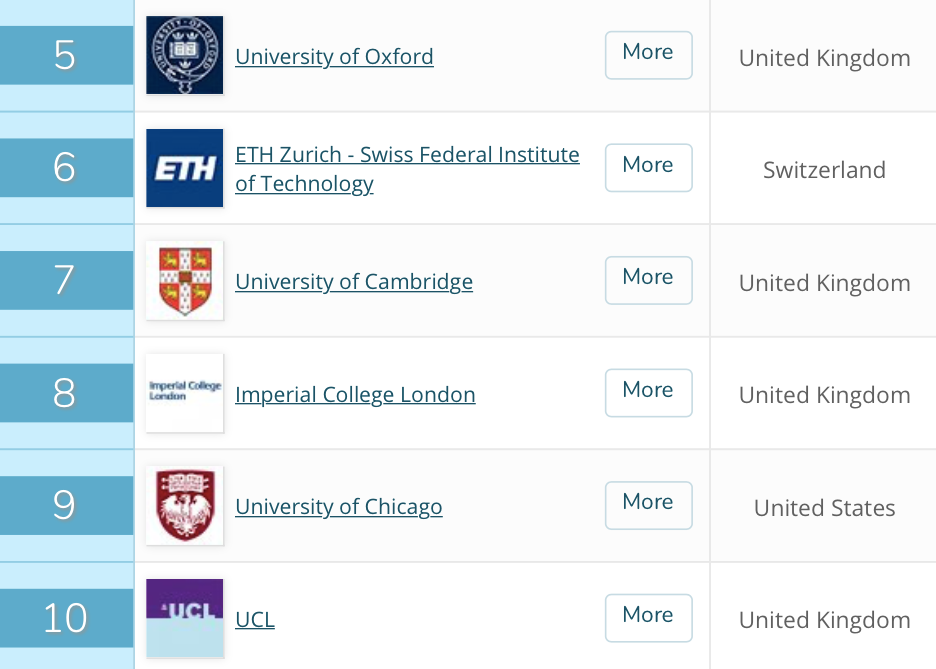Follow the Imperial College London link
The width and height of the screenshot is (936, 669).
[355, 395]
